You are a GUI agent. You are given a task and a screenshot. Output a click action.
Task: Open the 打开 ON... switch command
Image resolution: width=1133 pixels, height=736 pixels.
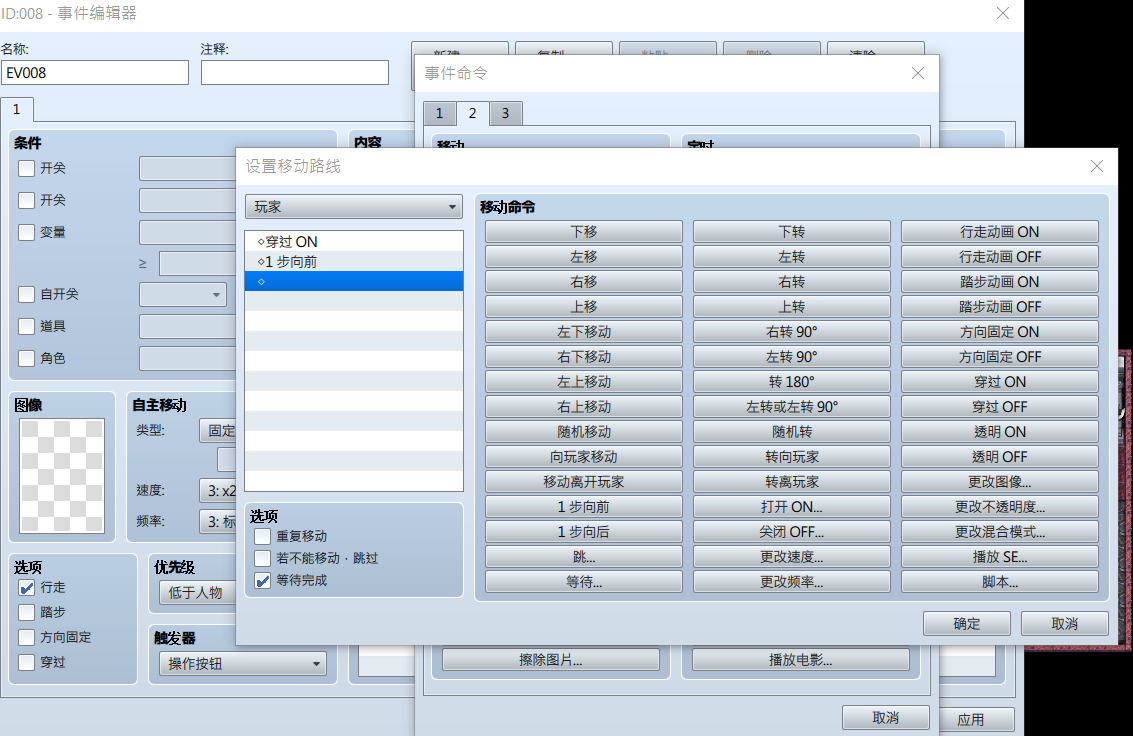tap(791, 507)
